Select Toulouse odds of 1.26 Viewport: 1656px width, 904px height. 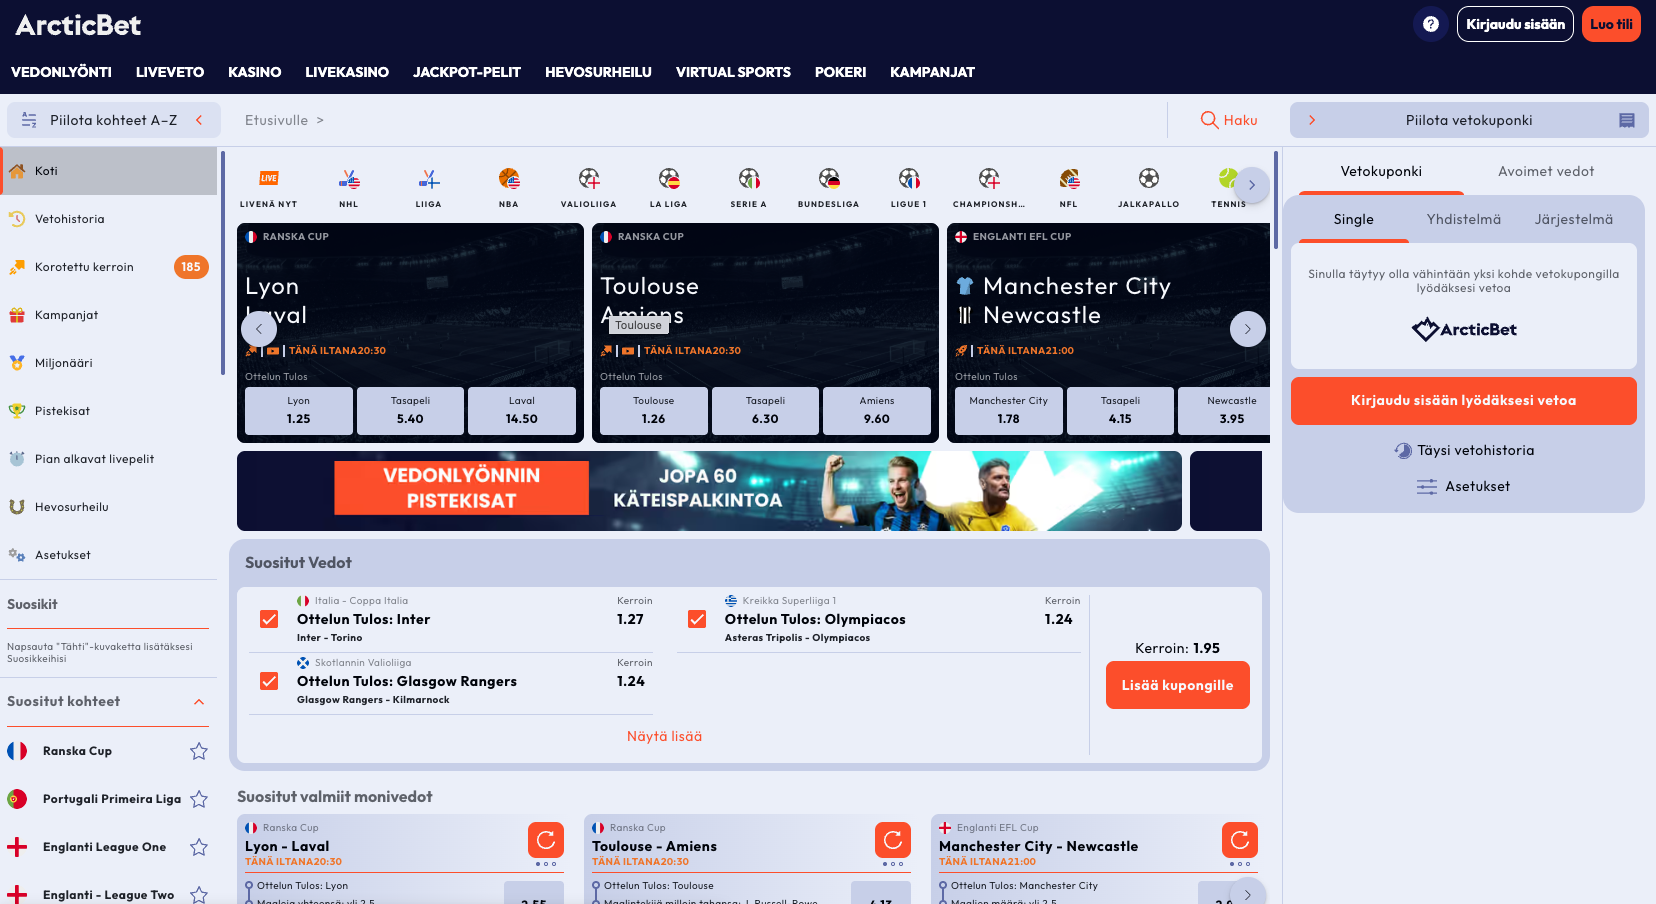click(x=653, y=410)
